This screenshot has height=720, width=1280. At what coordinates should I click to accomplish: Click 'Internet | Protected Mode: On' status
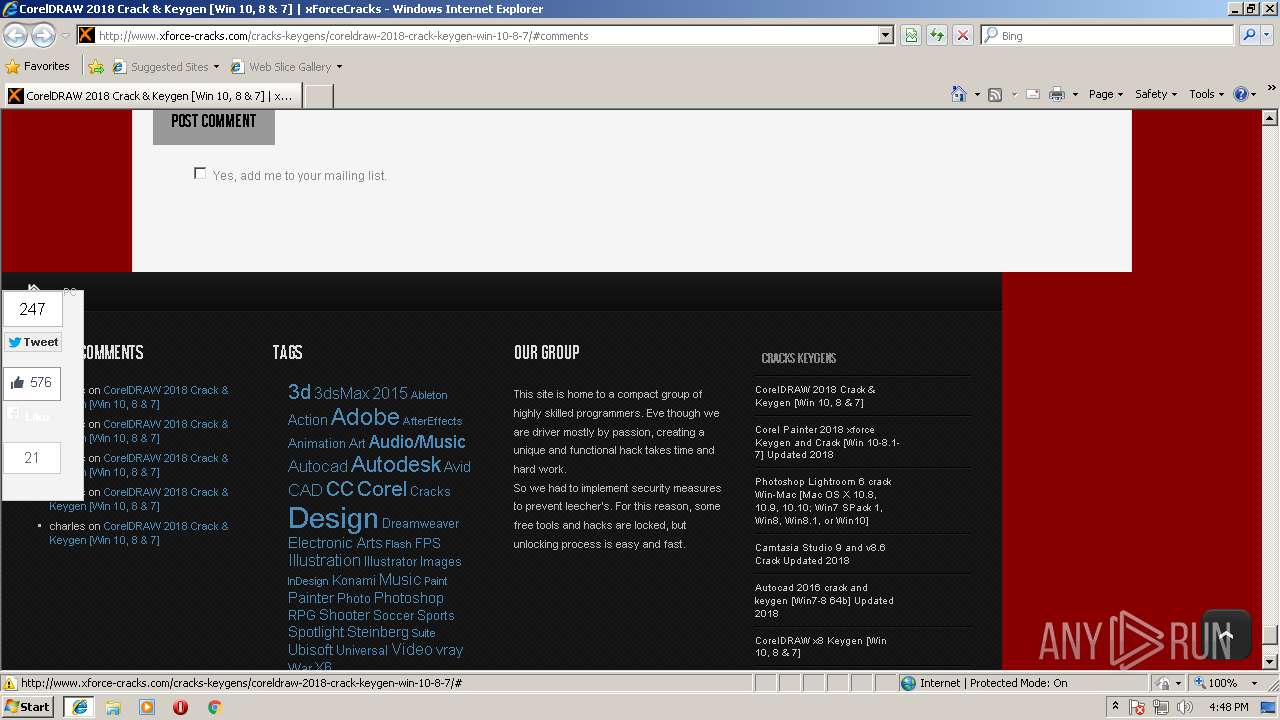point(993,683)
